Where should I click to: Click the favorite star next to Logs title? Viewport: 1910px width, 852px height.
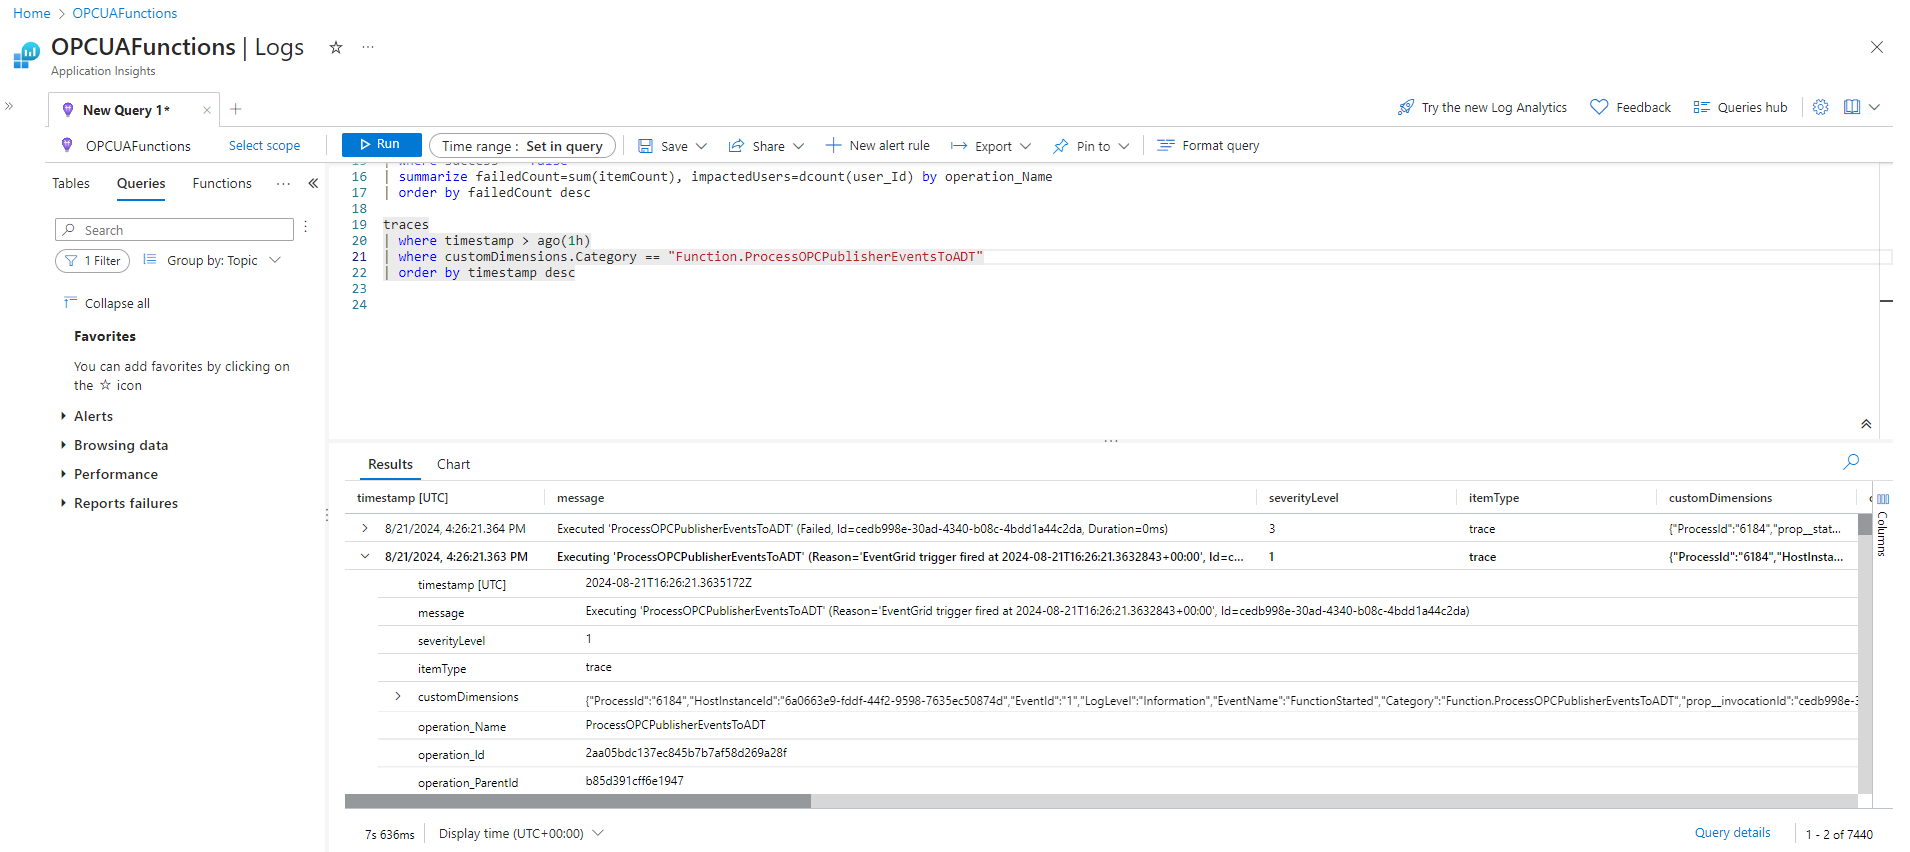336,47
